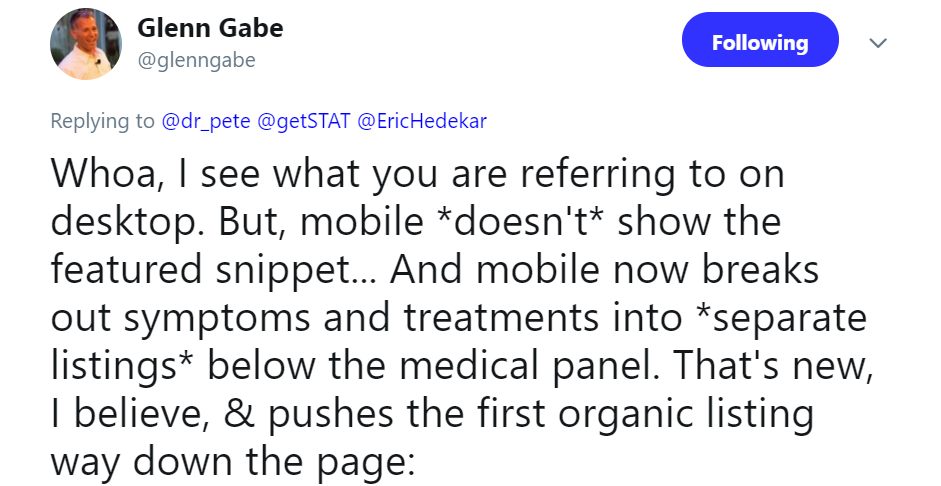
Task: Open the @EricHedekar mention link
Action: point(422,121)
